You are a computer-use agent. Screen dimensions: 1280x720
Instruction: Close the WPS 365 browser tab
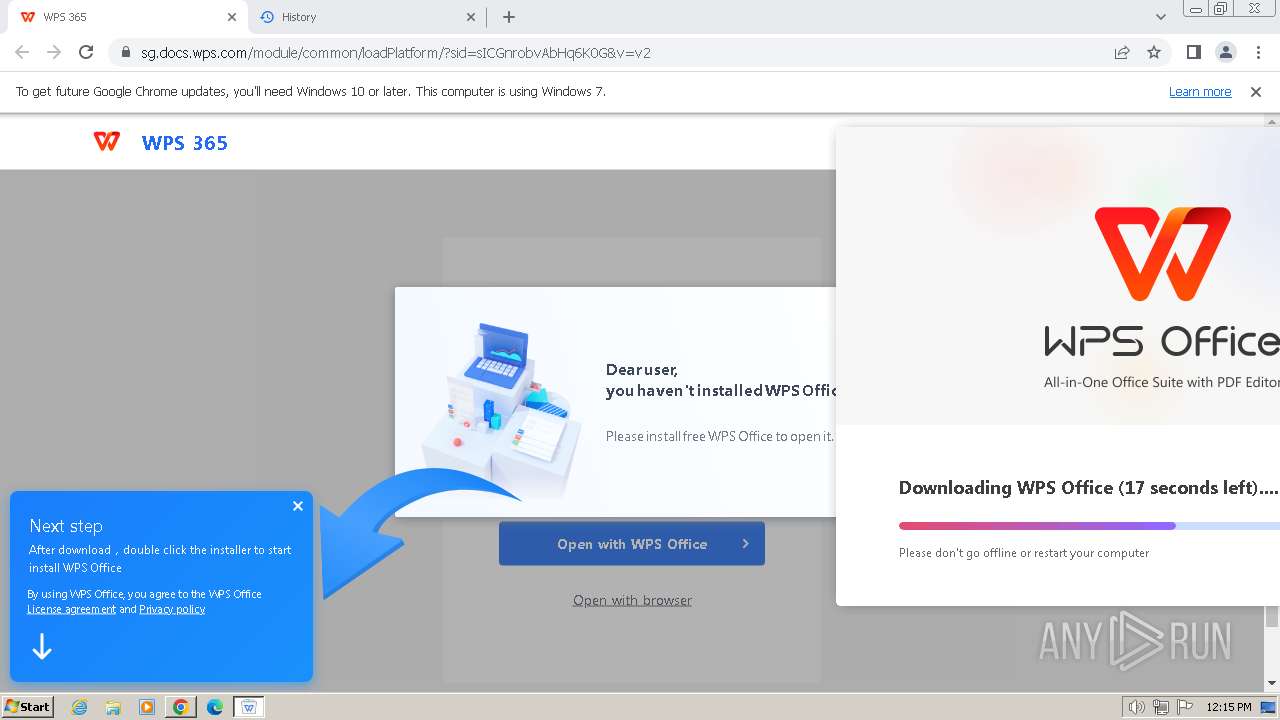232,17
